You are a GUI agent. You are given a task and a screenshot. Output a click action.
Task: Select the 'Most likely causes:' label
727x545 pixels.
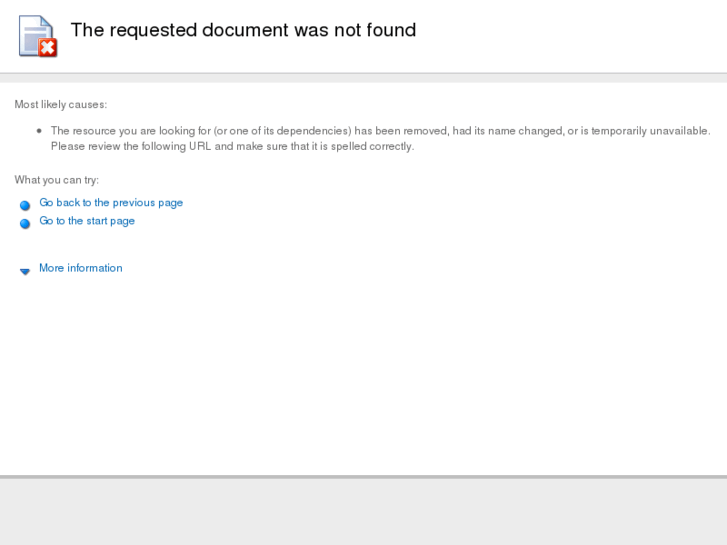(x=60, y=105)
